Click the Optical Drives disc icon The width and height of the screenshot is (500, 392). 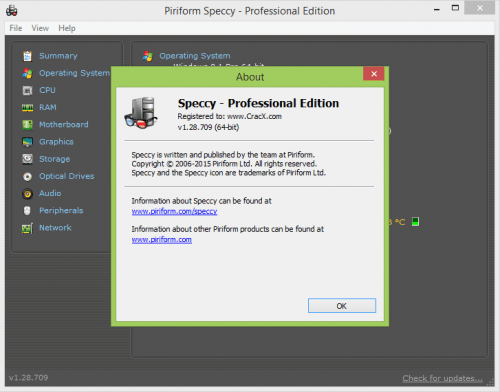tap(27, 176)
